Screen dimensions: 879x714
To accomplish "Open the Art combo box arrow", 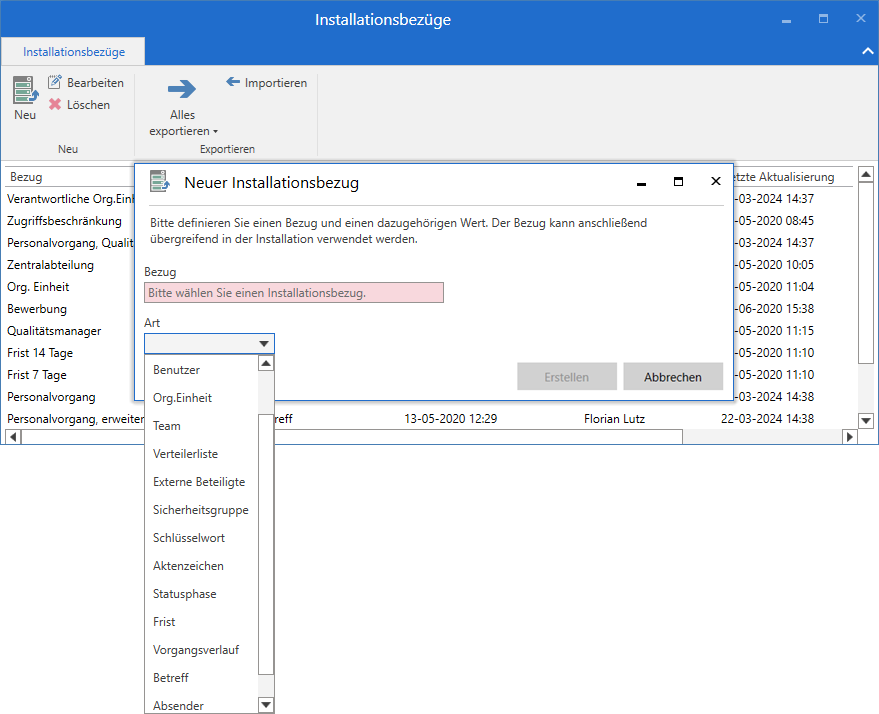I will click(264, 344).
